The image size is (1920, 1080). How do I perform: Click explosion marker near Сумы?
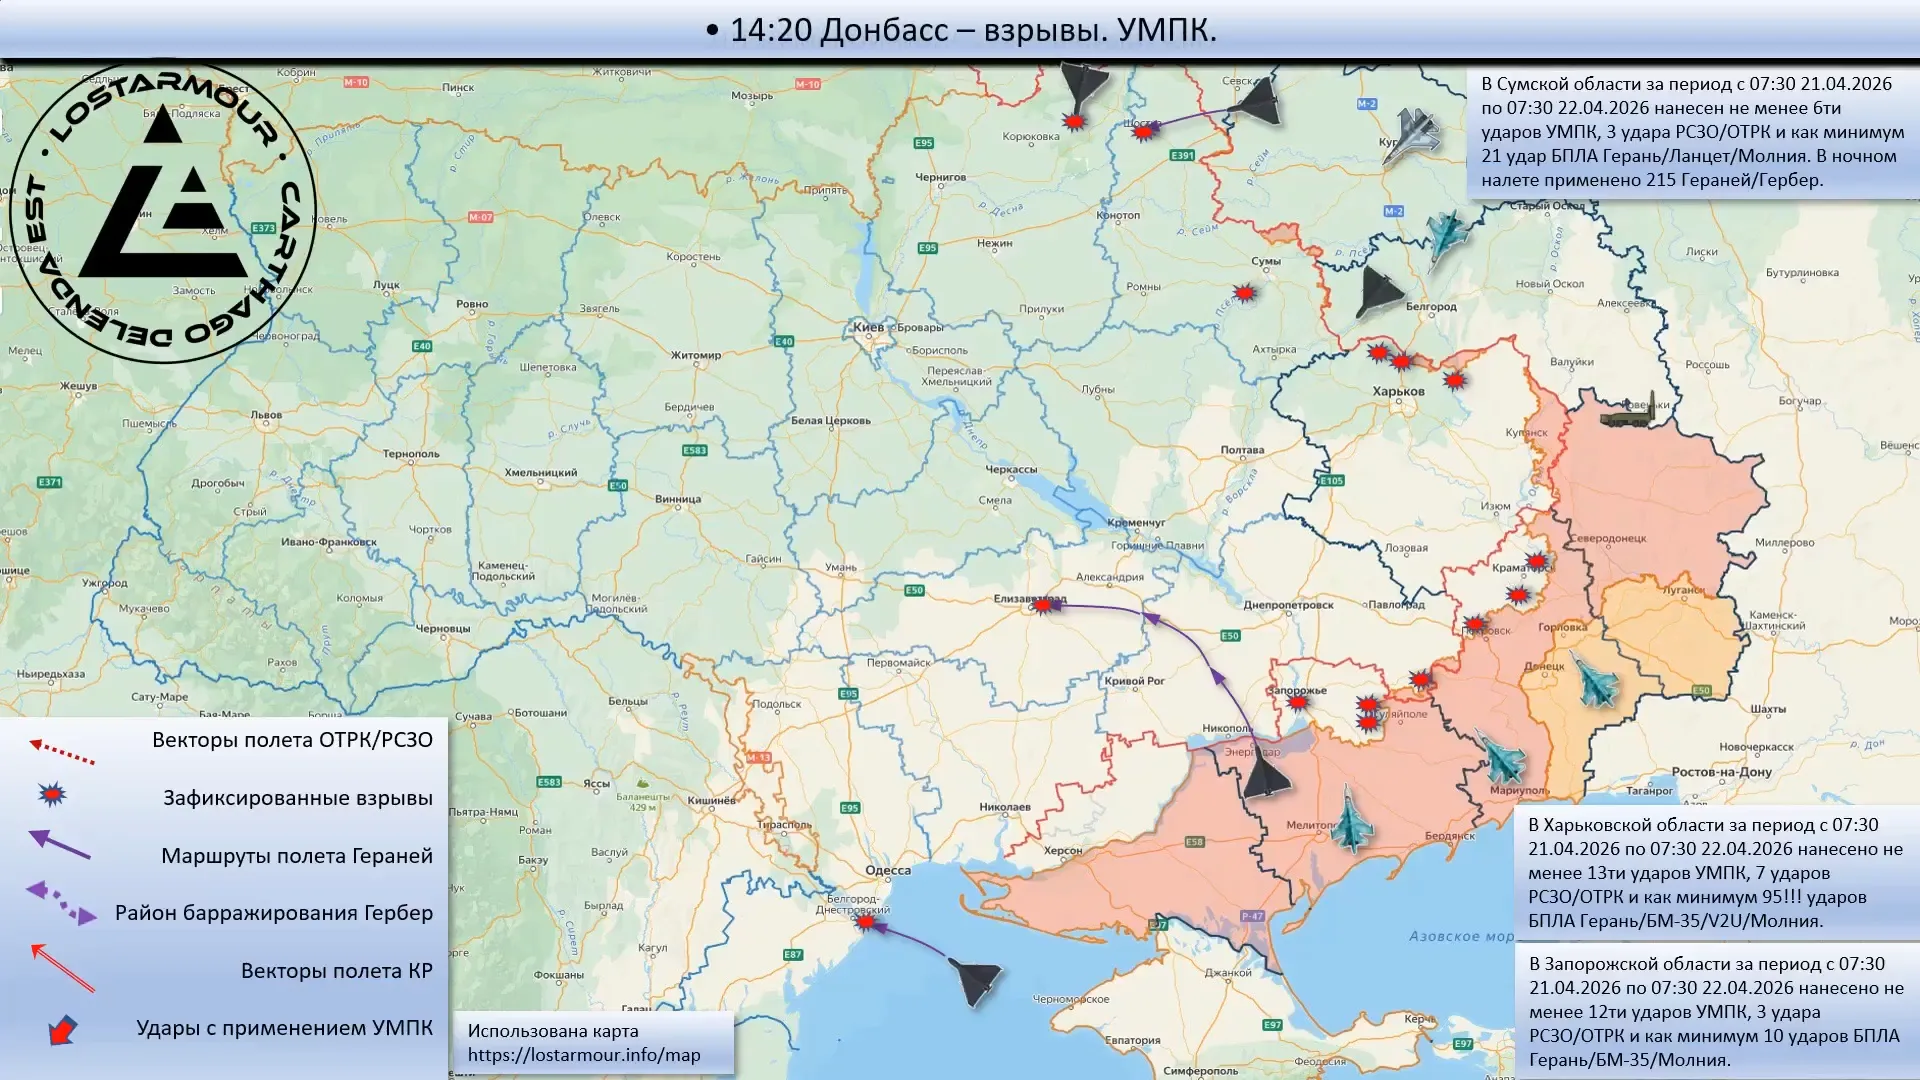point(1244,293)
